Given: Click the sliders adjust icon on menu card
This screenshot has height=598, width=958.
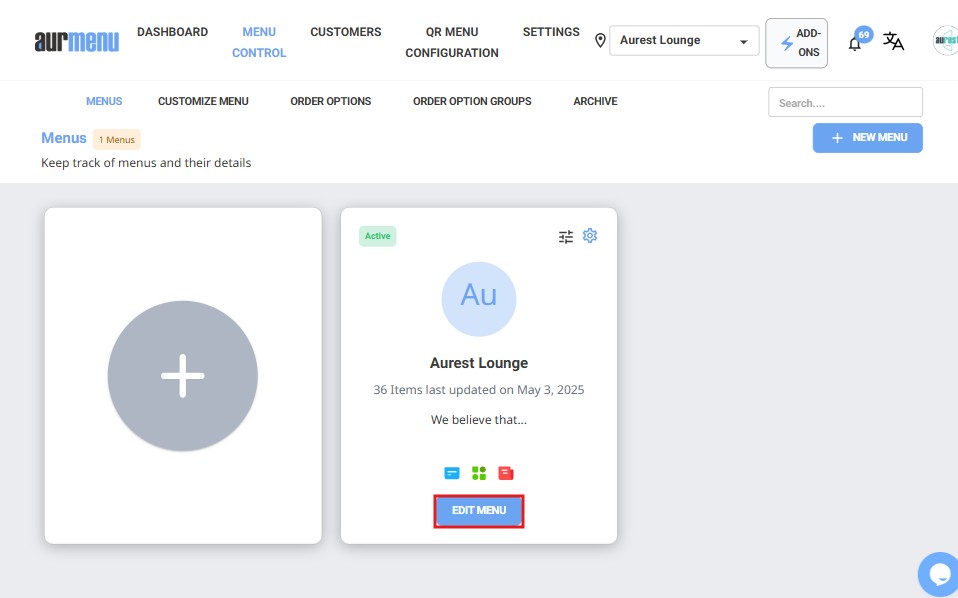Looking at the screenshot, I should pyautogui.click(x=566, y=236).
